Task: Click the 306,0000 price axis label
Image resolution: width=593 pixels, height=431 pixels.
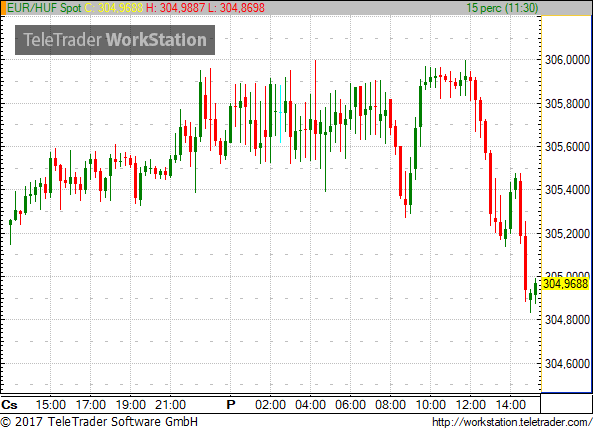Action: click(x=567, y=60)
